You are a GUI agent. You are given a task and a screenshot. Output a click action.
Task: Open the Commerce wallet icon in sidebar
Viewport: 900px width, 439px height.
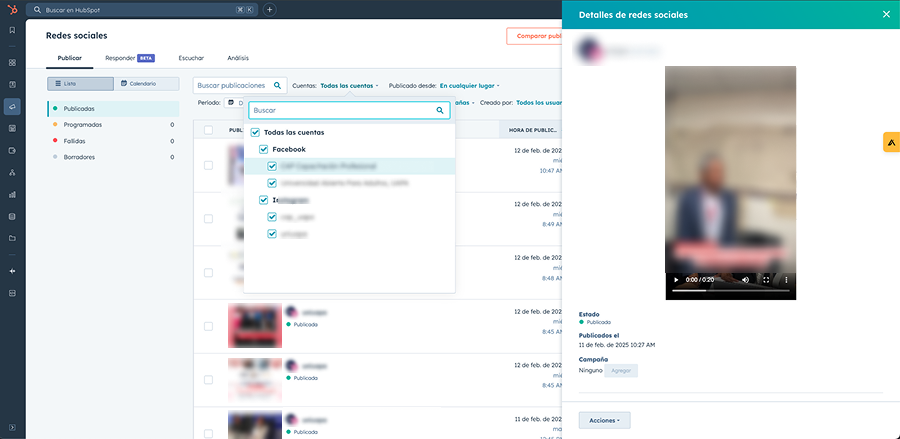12,150
